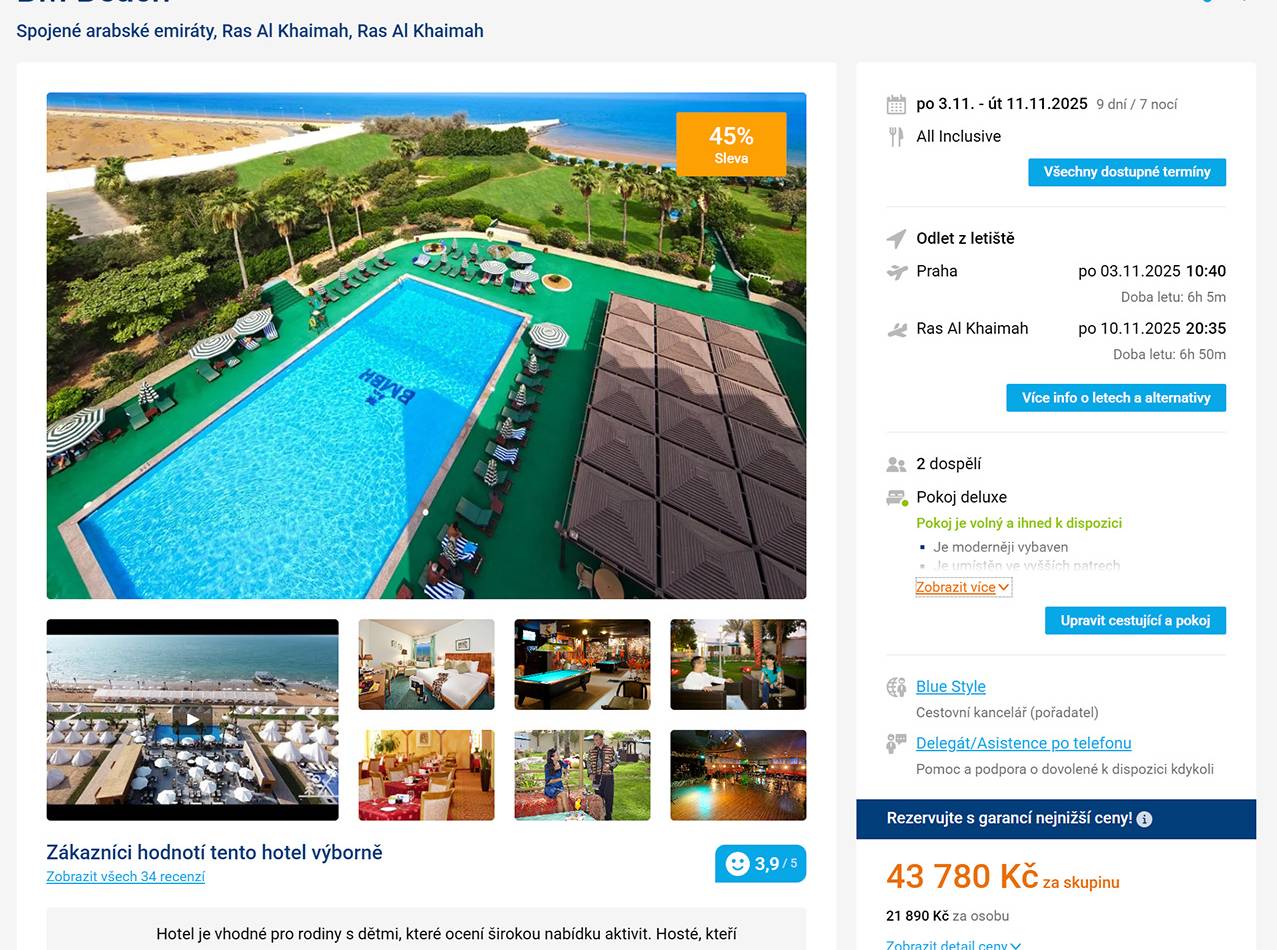Click the landing plane icon by Ras Al Khaimah
The height and width of the screenshot is (950, 1277).
coord(897,329)
